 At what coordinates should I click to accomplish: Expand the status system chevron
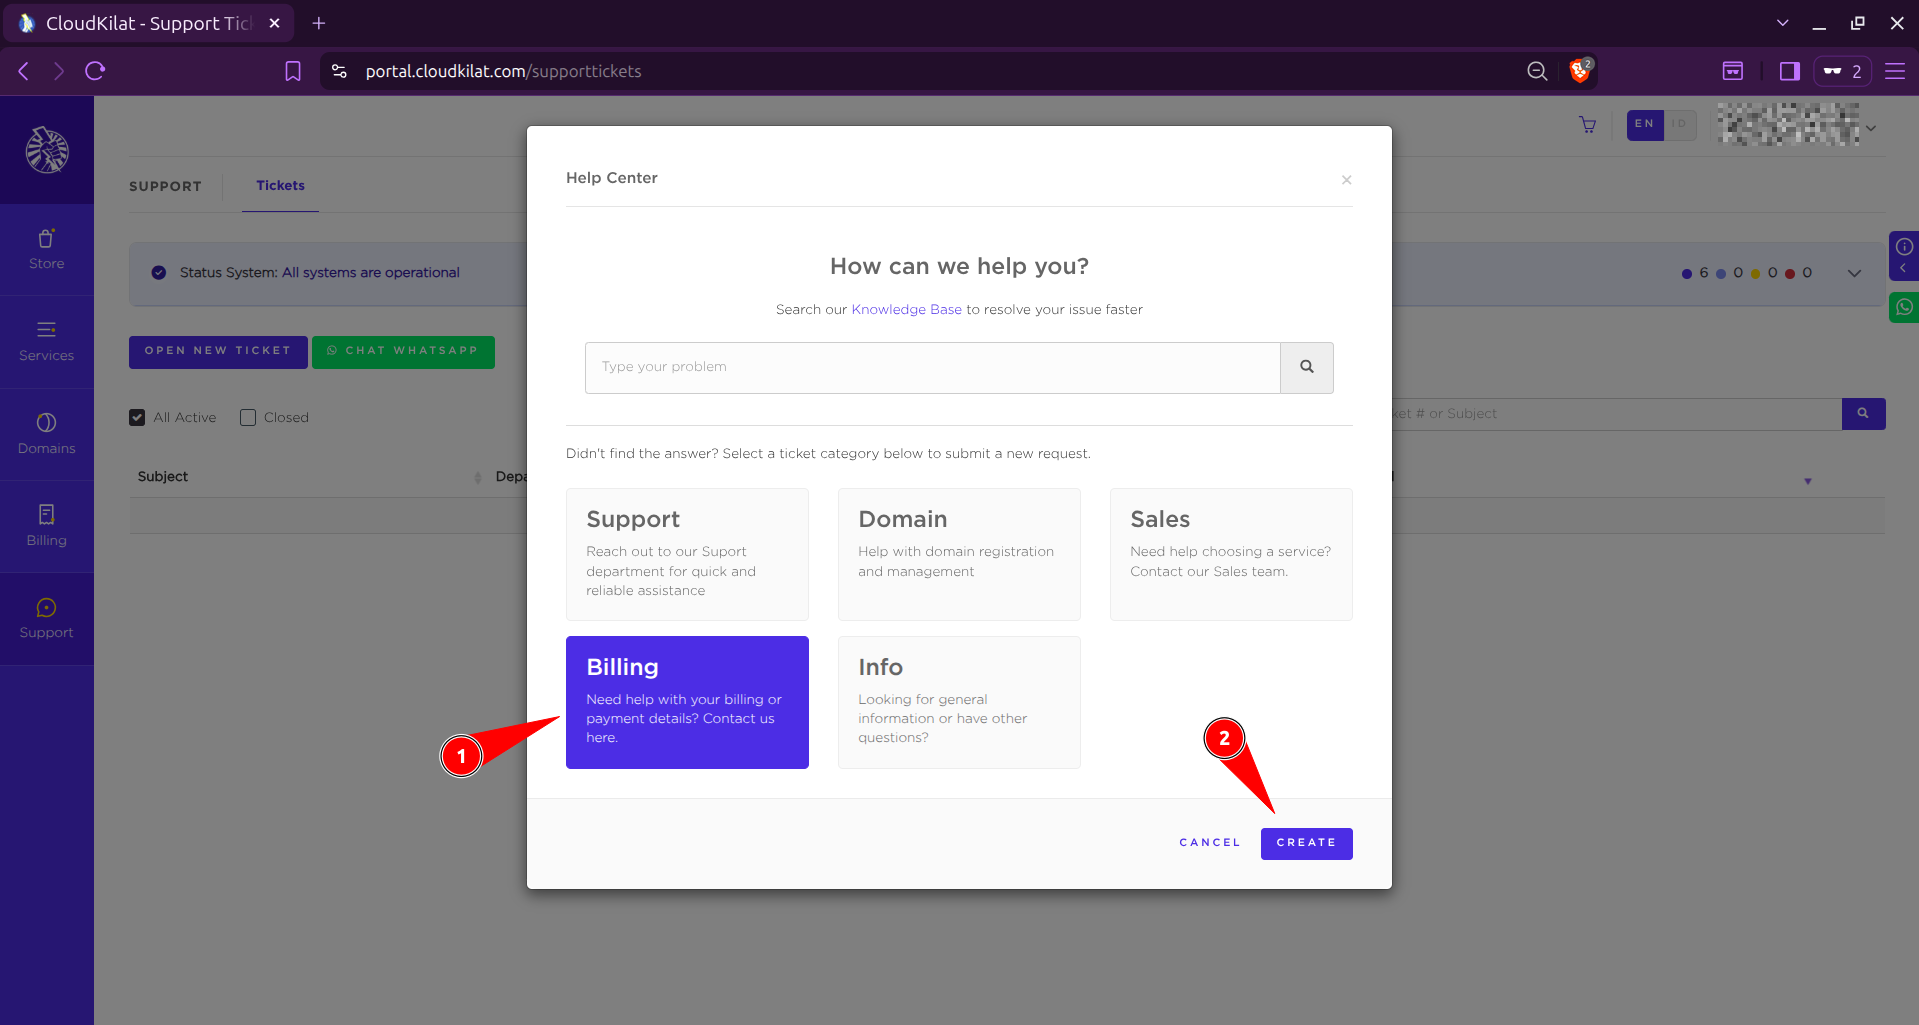pyautogui.click(x=1854, y=273)
